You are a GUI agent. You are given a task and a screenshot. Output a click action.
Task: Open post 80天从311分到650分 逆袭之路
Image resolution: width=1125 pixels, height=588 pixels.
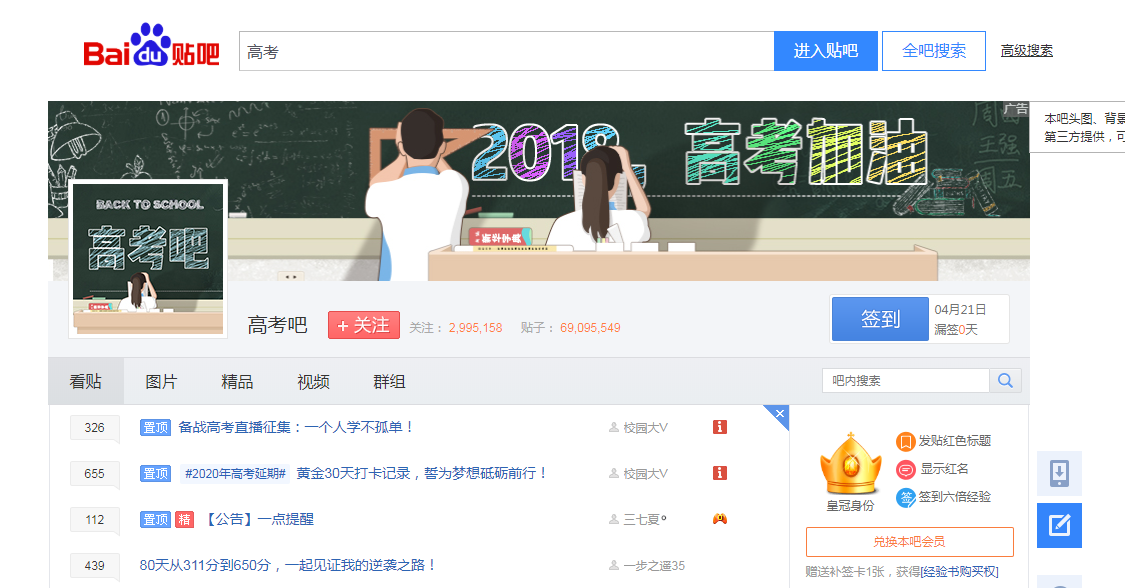point(288,565)
